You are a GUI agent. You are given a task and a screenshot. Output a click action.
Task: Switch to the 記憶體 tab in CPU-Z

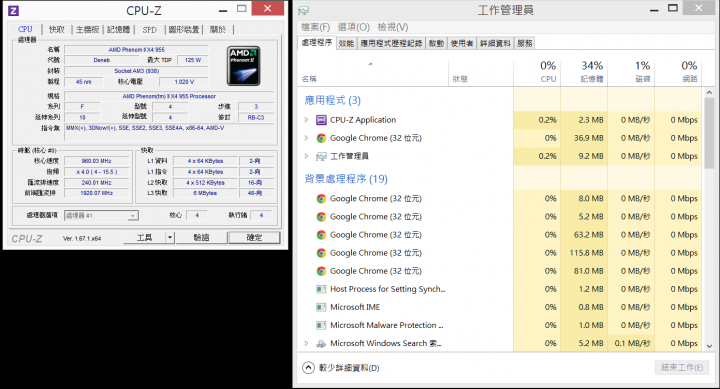click(x=118, y=29)
